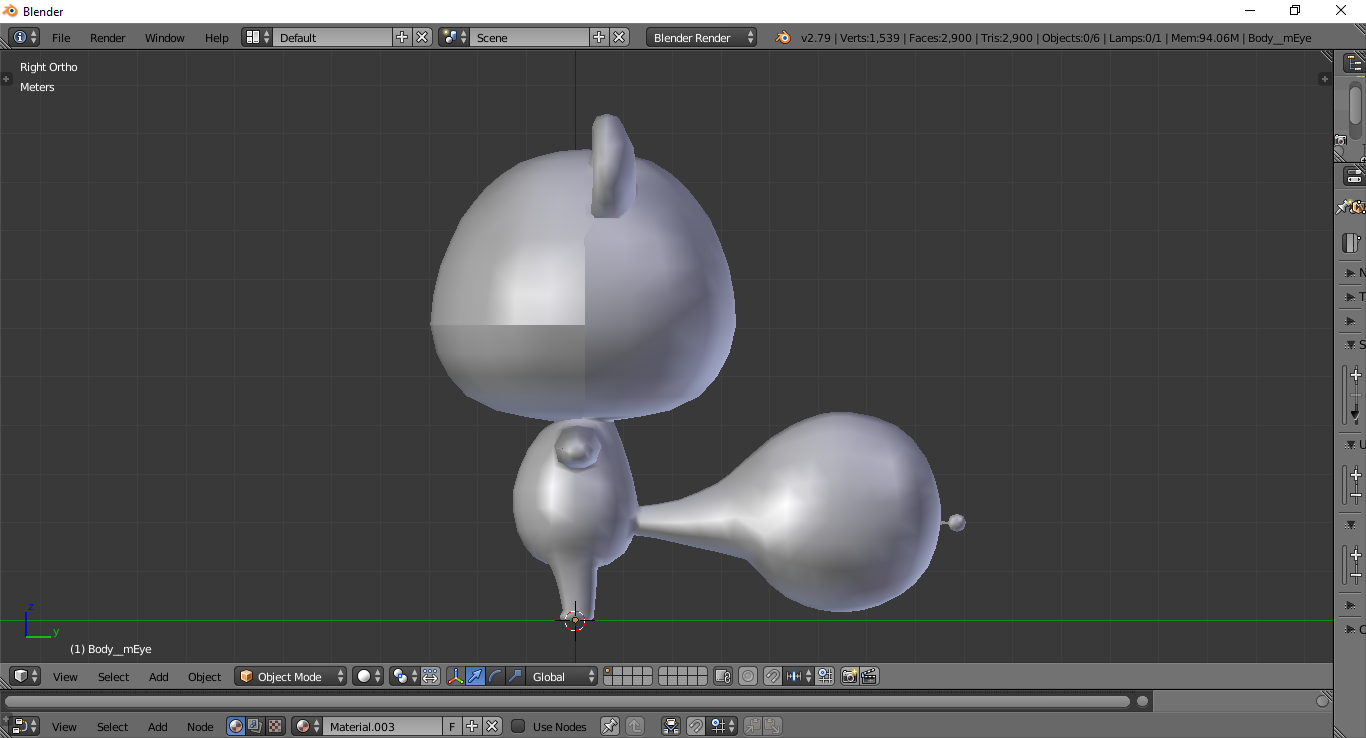Click the Scene name field

(530, 37)
